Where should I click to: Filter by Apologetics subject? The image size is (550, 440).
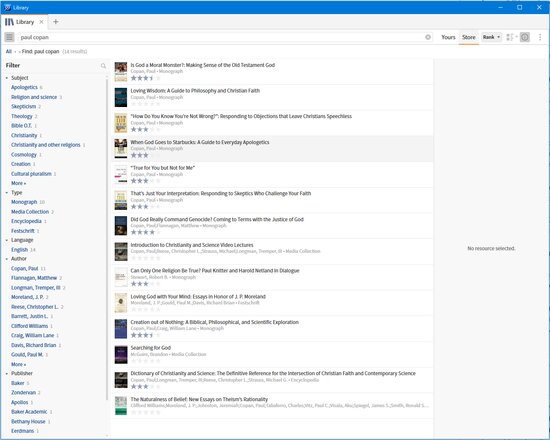[x=24, y=87]
